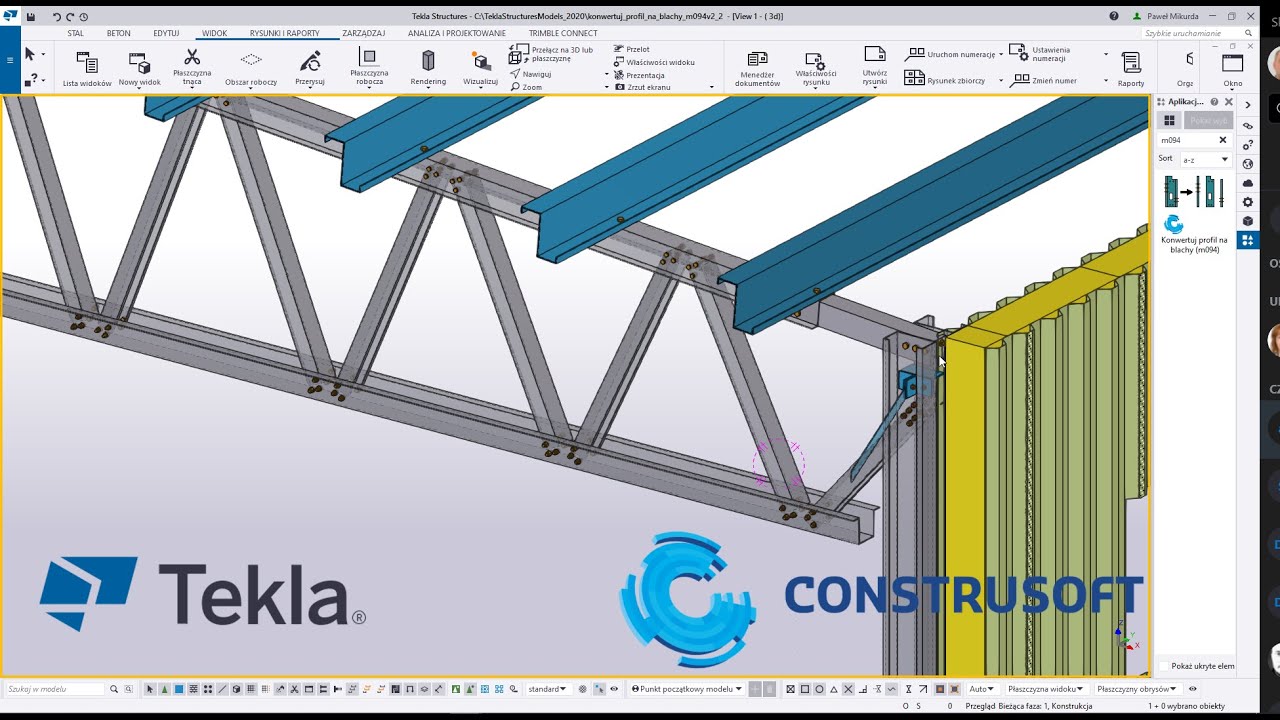The height and width of the screenshot is (720, 1280).
Task: Select Płaszczyzna tnąca clip plane tool
Action: (192, 67)
